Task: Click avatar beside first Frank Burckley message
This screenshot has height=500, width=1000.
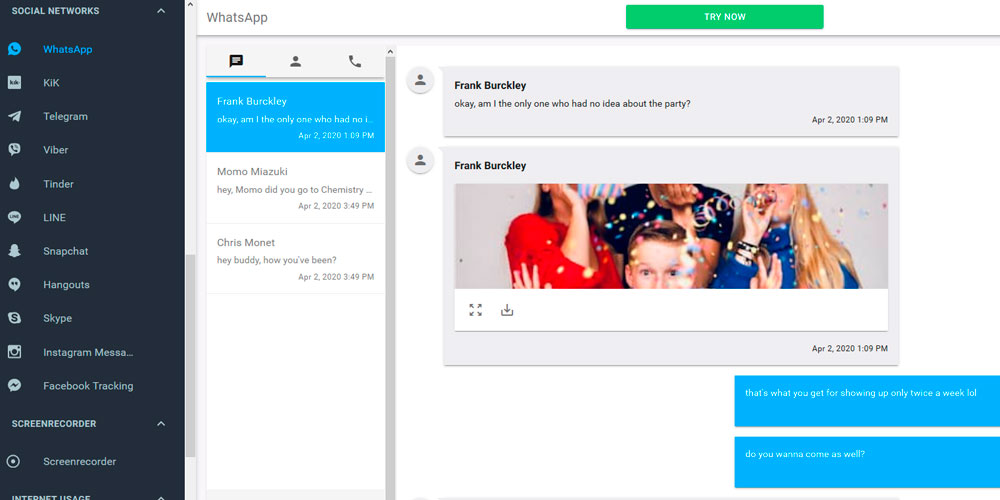Action: click(420, 80)
